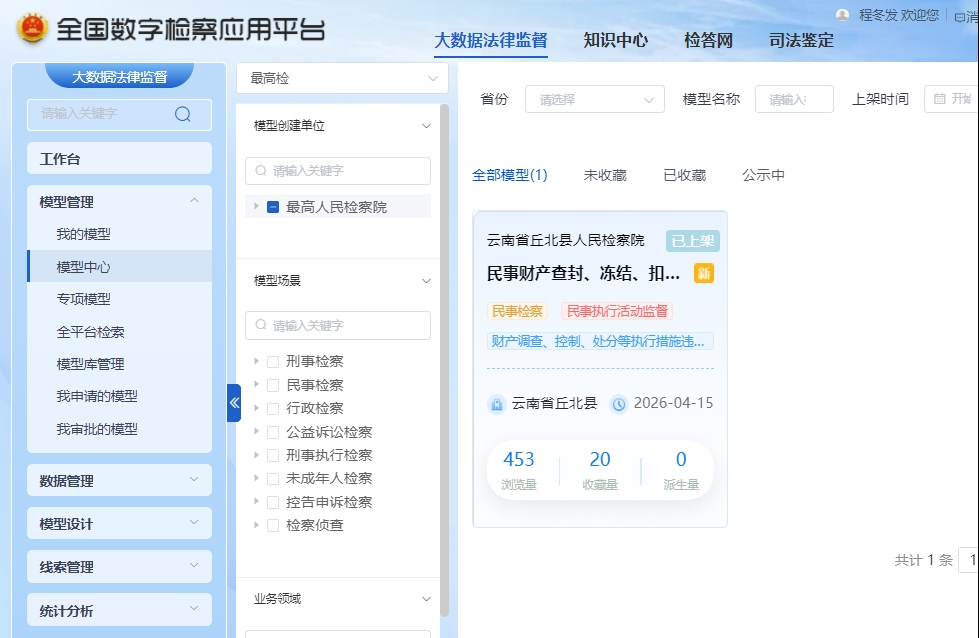
Task: Check the 未成年人检察 checkbox
Action: [273, 478]
